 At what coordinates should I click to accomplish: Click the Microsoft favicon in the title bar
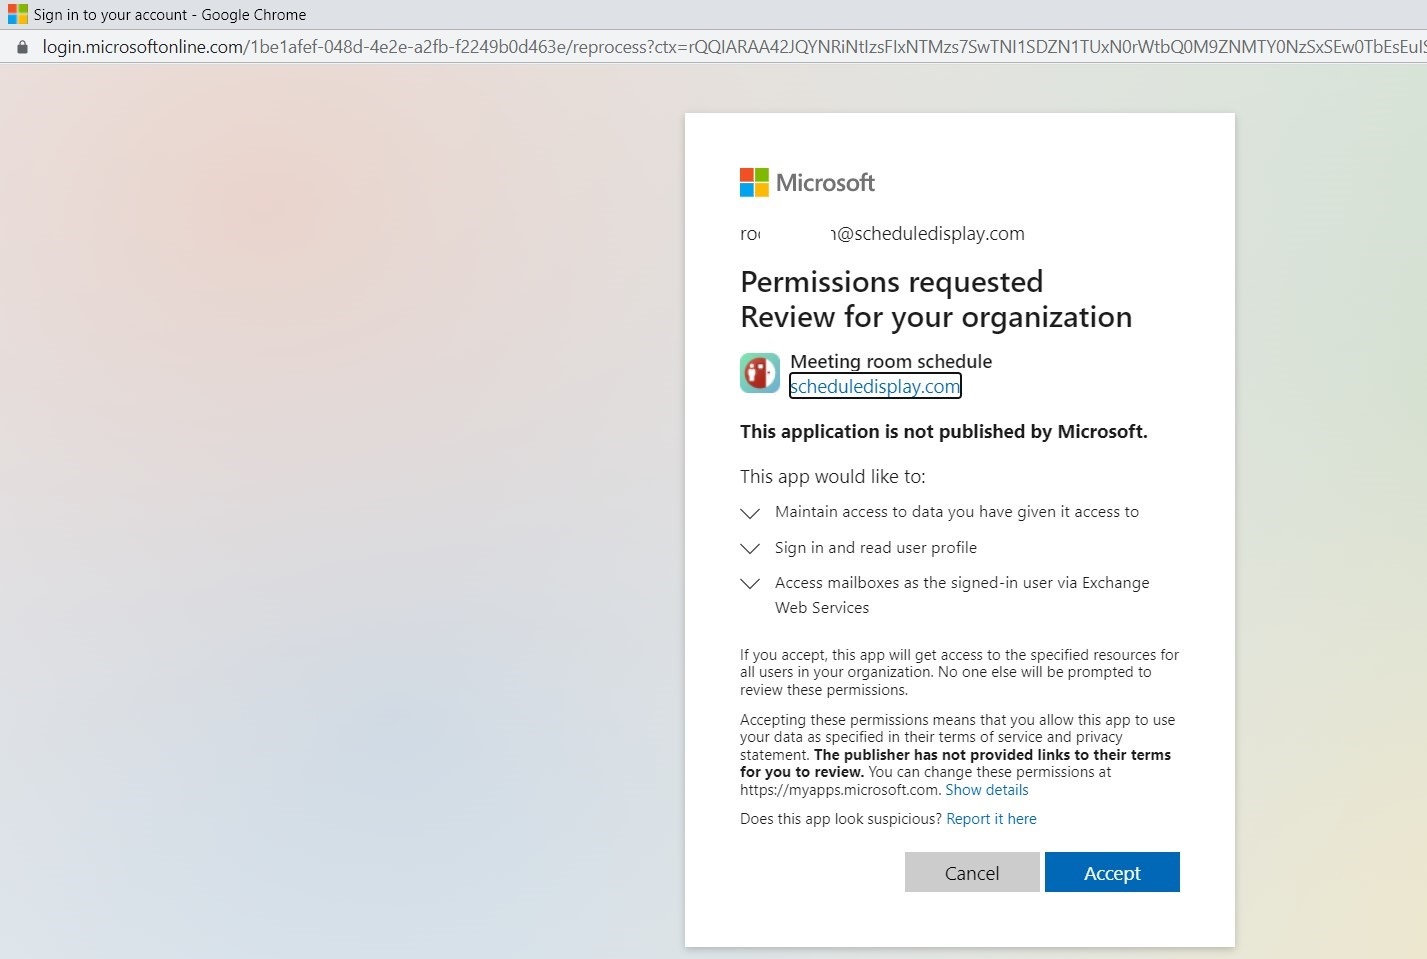point(18,14)
